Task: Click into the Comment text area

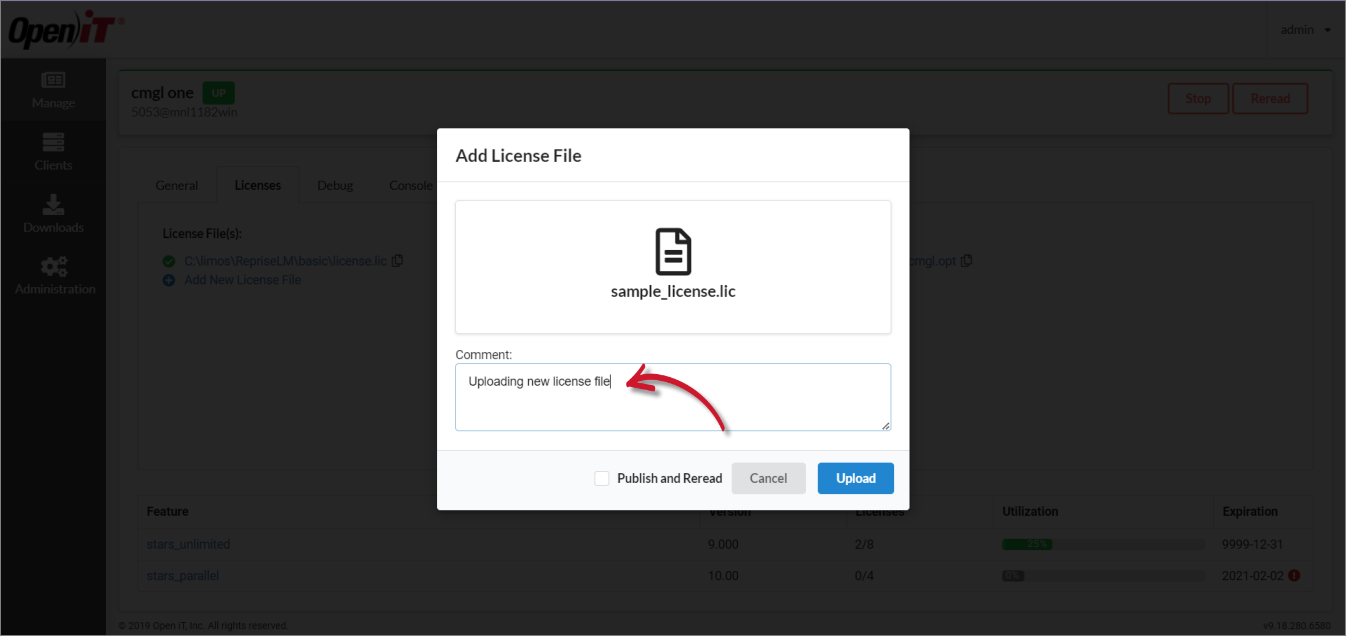Action: click(x=673, y=397)
